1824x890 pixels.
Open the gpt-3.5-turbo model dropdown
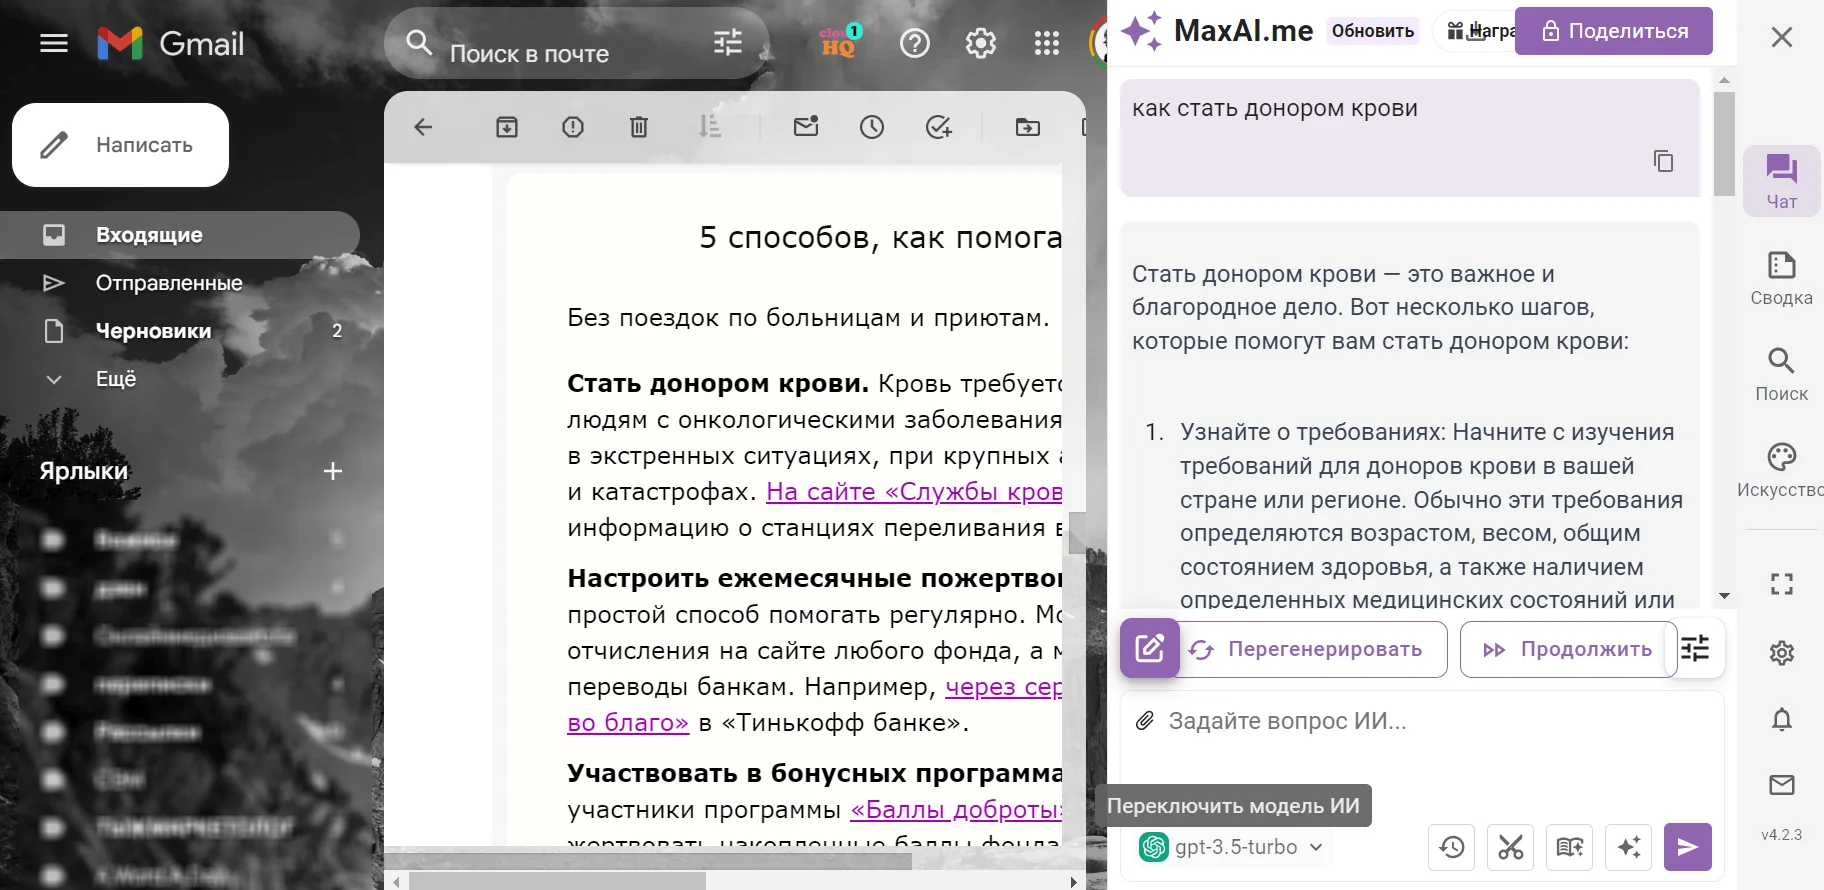tap(1234, 847)
